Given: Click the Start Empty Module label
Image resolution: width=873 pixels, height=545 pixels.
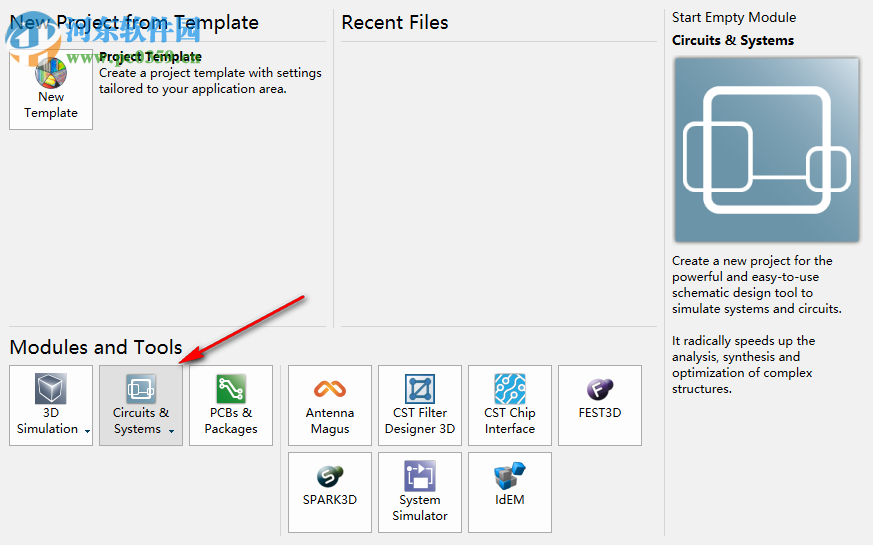Looking at the screenshot, I should pyautogui.click(x=734, y=17).
